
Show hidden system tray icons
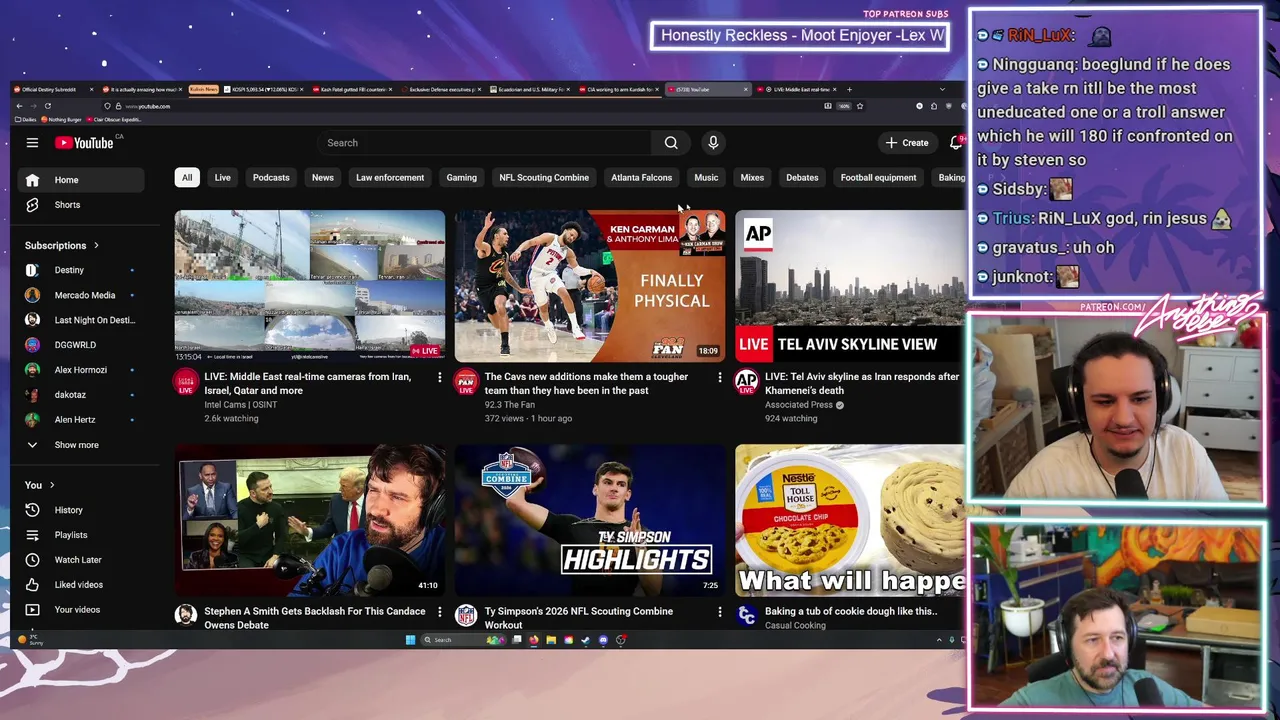(x=939, y=640)
